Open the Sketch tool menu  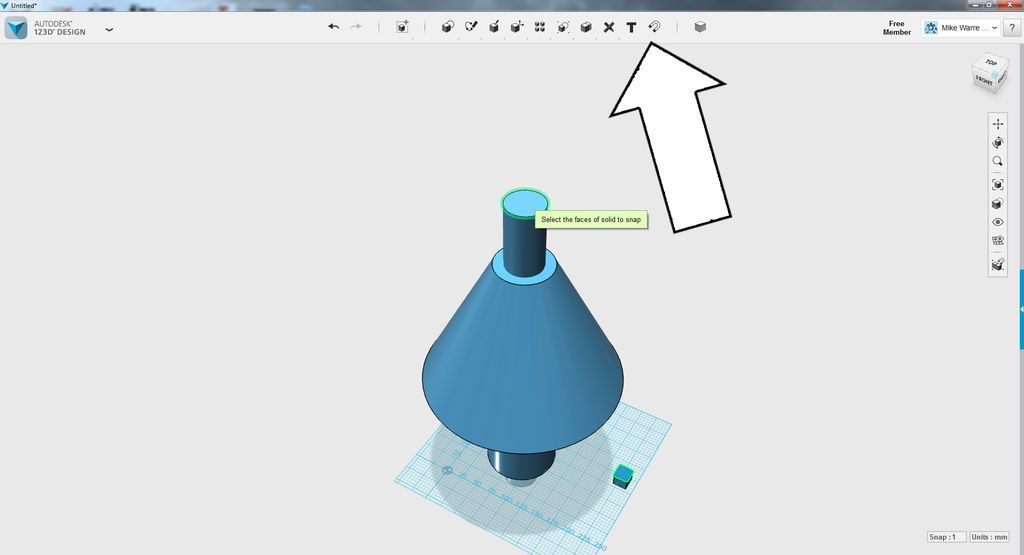click(471, 27)
